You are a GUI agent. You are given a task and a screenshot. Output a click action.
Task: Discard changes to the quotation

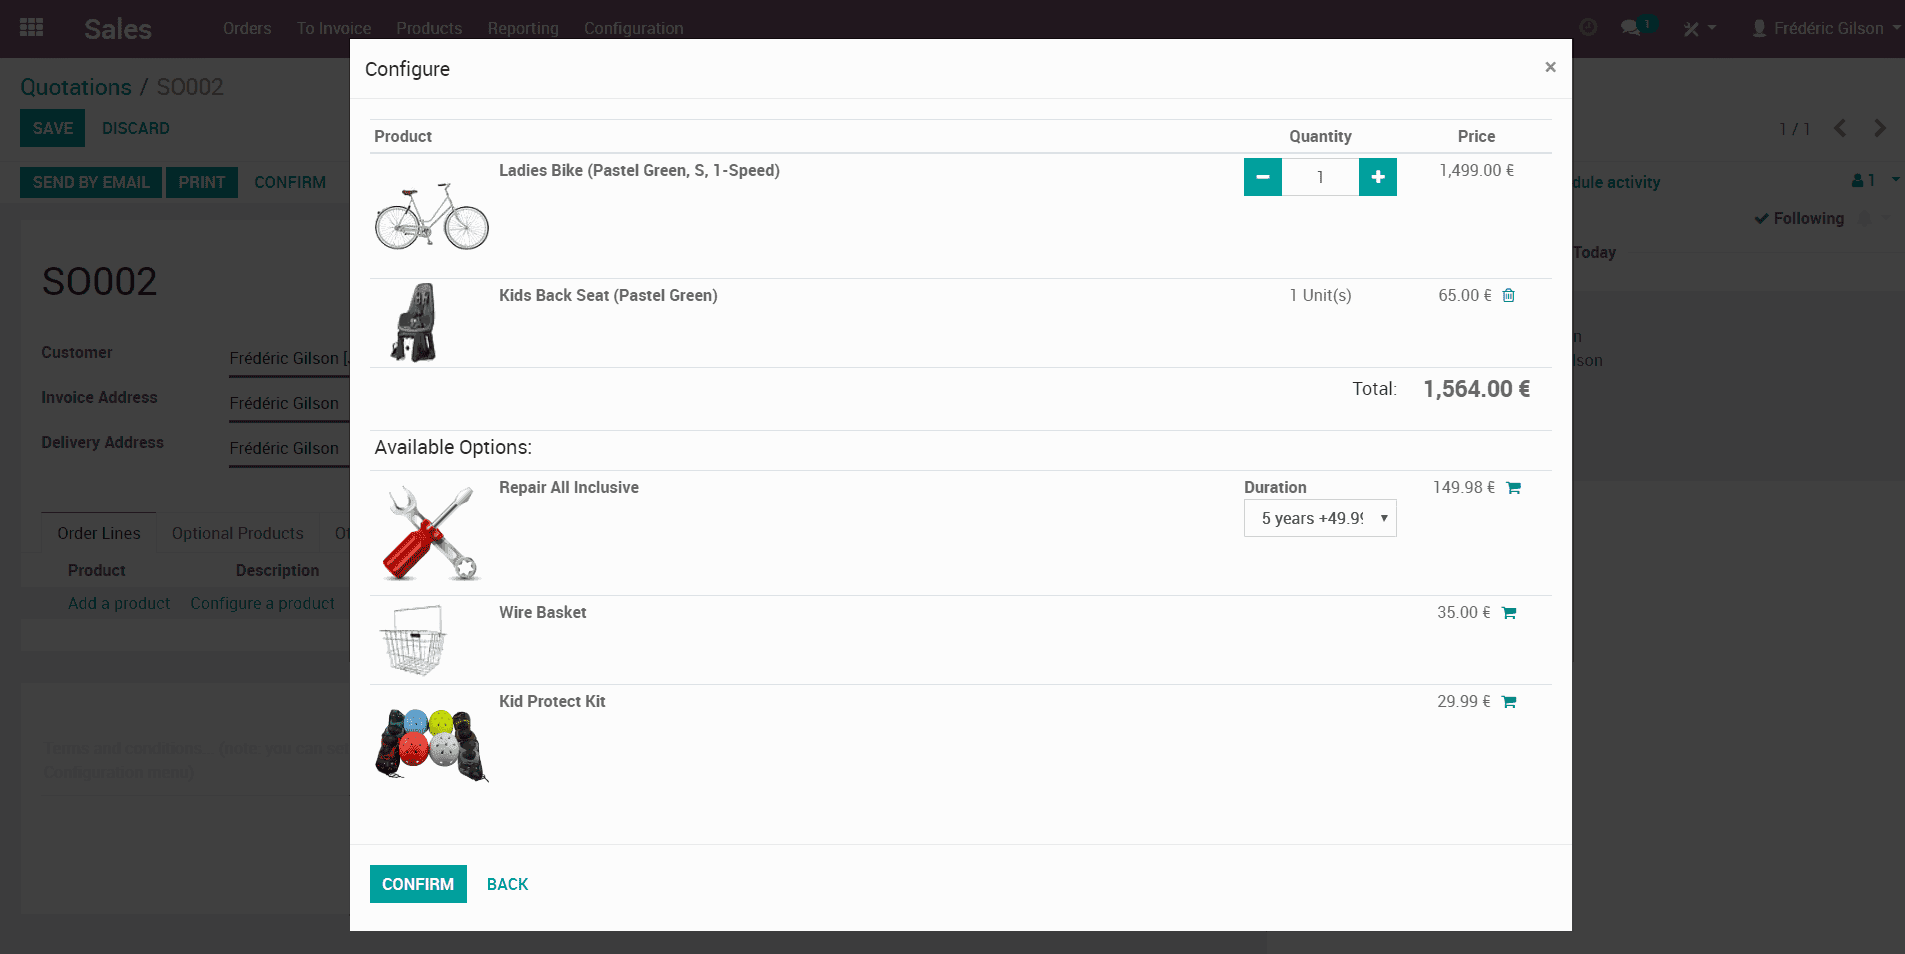(x=136, y=128)
